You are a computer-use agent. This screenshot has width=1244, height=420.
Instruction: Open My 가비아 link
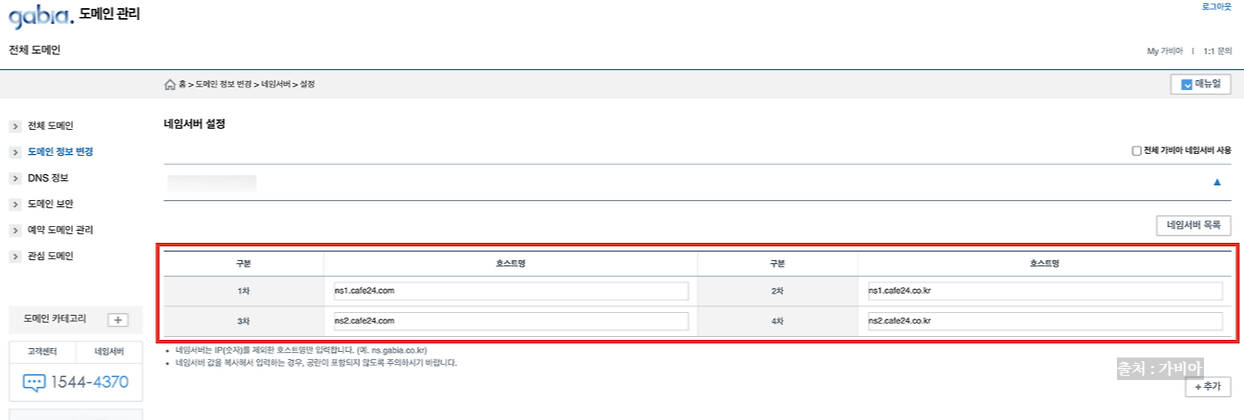click(x=1164, y=50)
